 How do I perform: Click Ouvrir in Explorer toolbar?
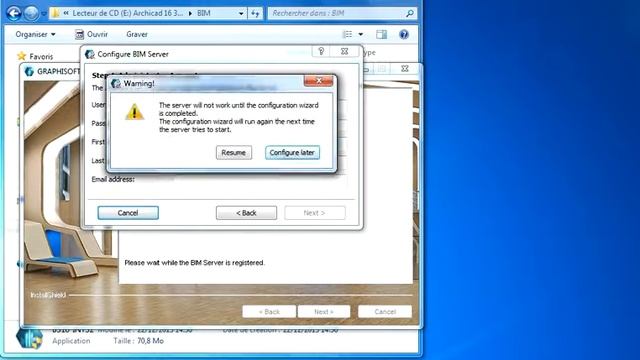point(92,34)
